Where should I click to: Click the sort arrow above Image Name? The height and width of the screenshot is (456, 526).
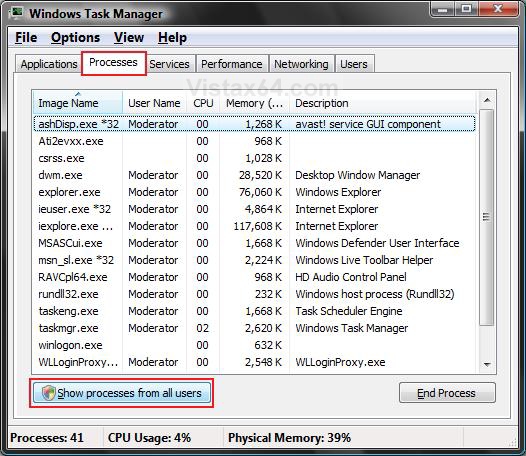(x=78, y=94)
